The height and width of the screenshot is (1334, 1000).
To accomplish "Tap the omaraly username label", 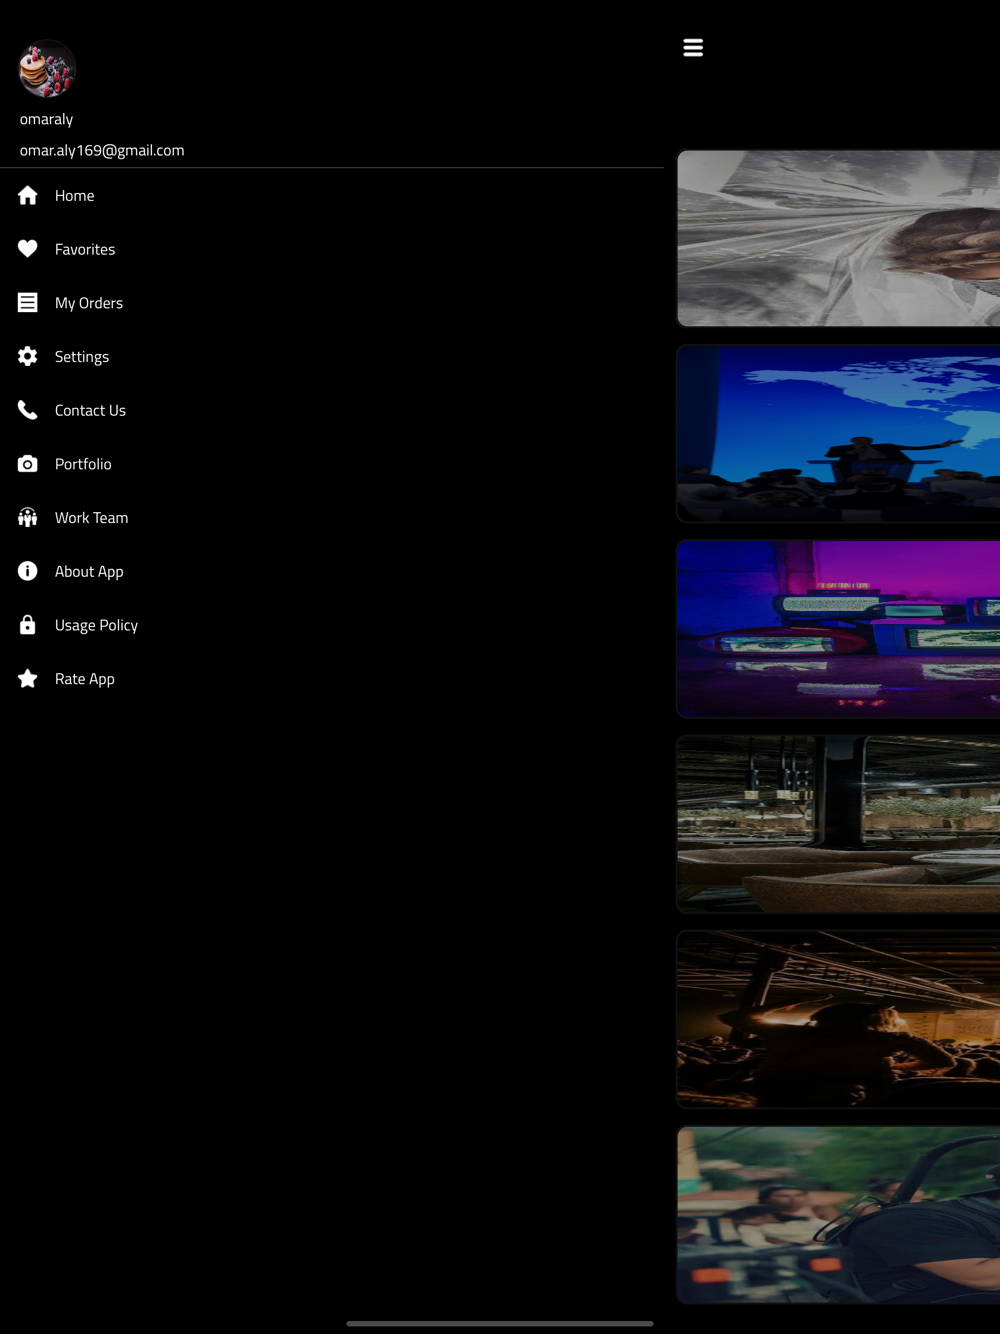I will pyautogui.click(x=46, y=119).
